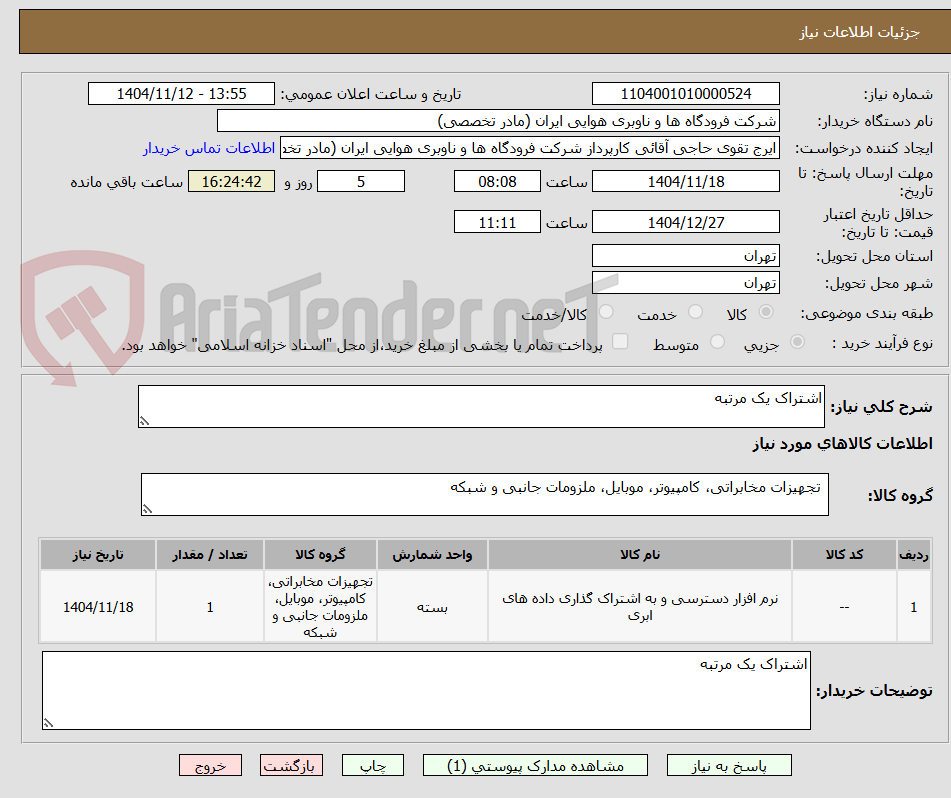951x798 pixels.
Task: Toggle the Islamic treasury payment checkbox
Action: point(620,341)
